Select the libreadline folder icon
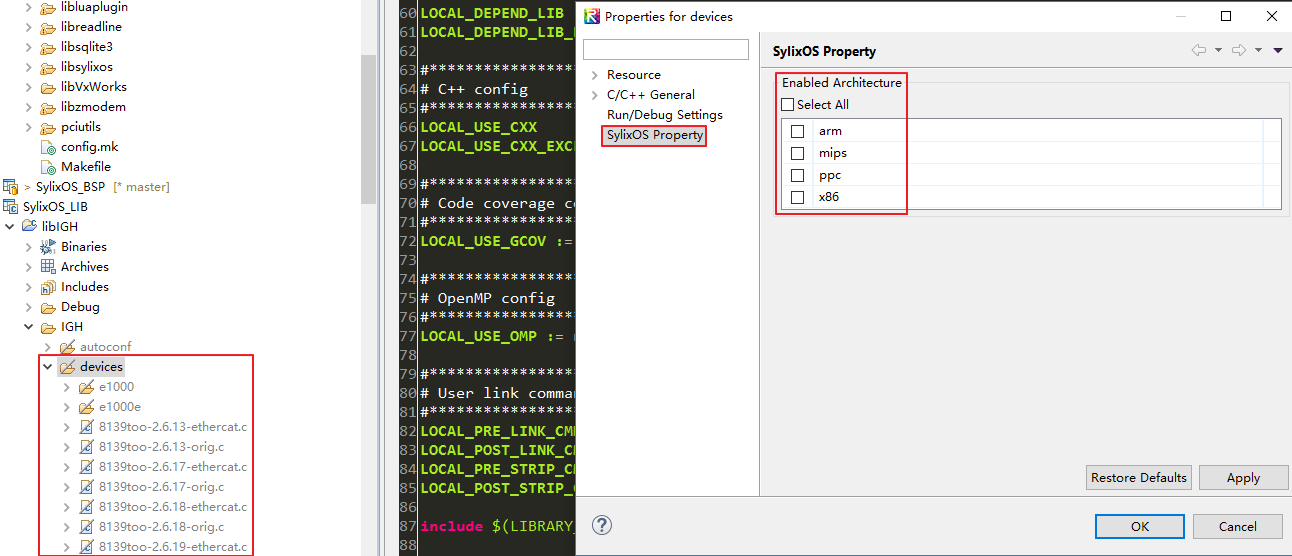The image size is (1292, 556). pos(48,27)
